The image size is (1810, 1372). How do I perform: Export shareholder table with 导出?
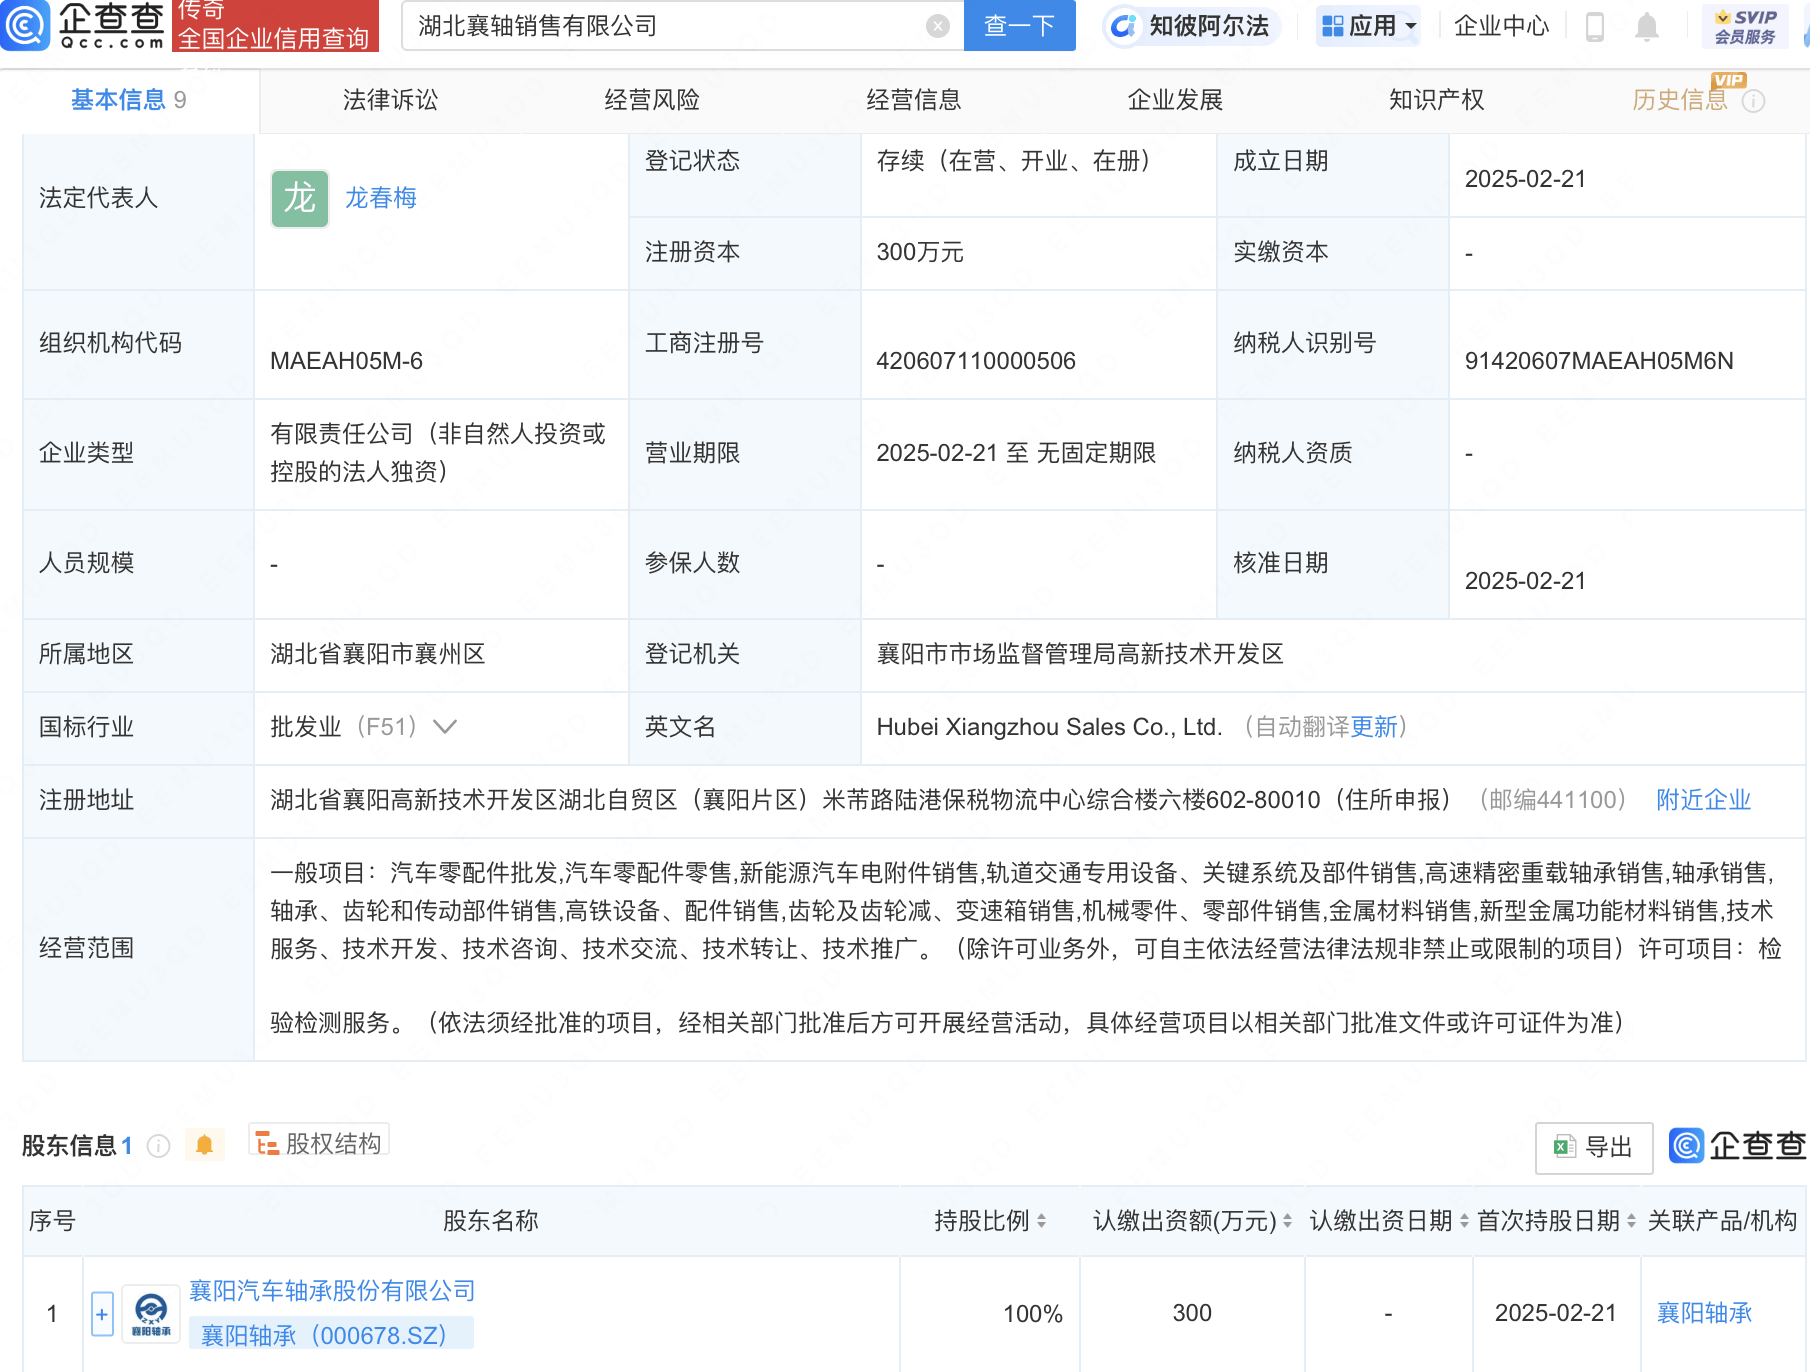pyautogui.click(x=1593, y=1147)
